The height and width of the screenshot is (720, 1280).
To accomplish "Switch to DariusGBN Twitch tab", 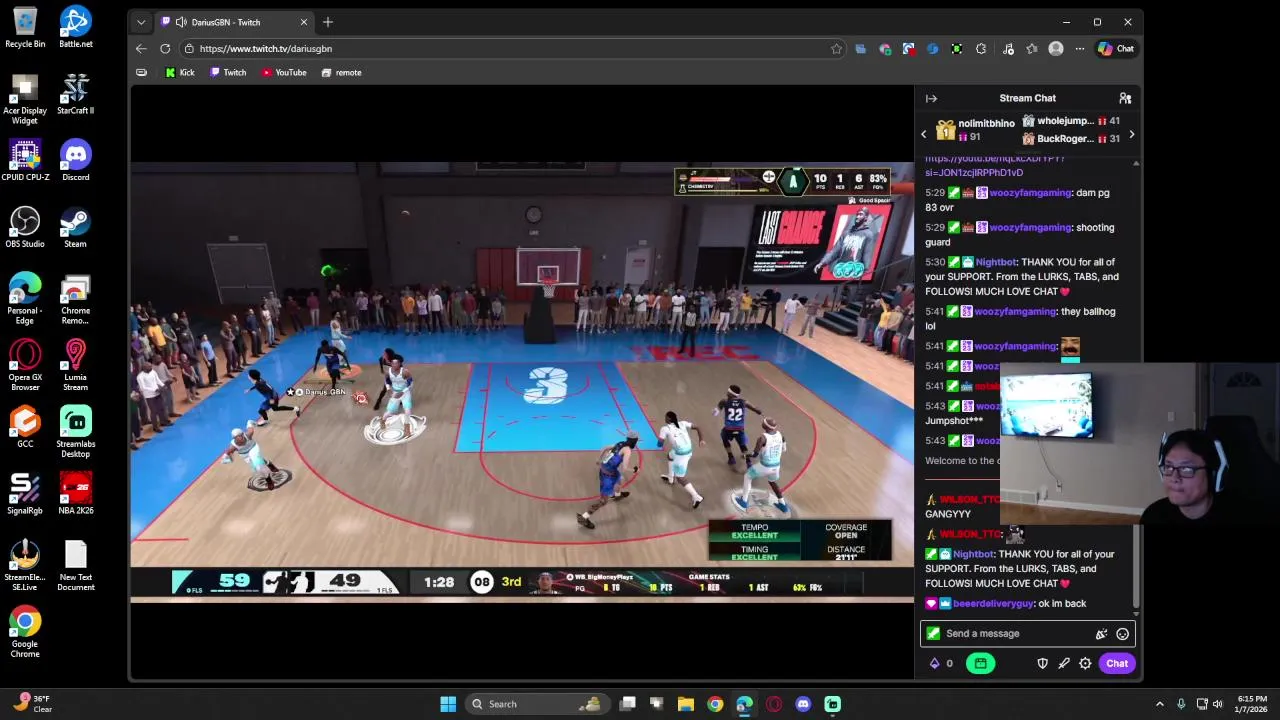I will (x=234, y=22).
